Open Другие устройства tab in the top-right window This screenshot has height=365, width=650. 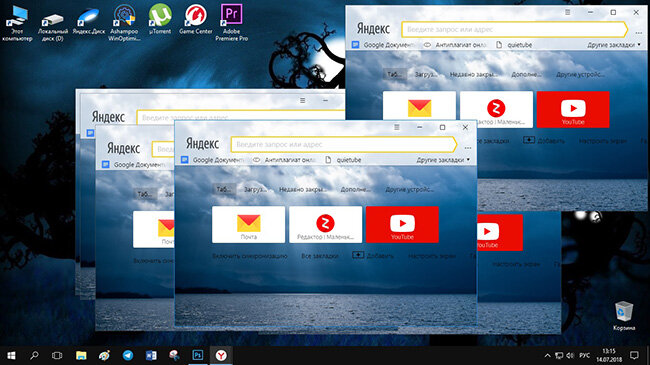580,75
